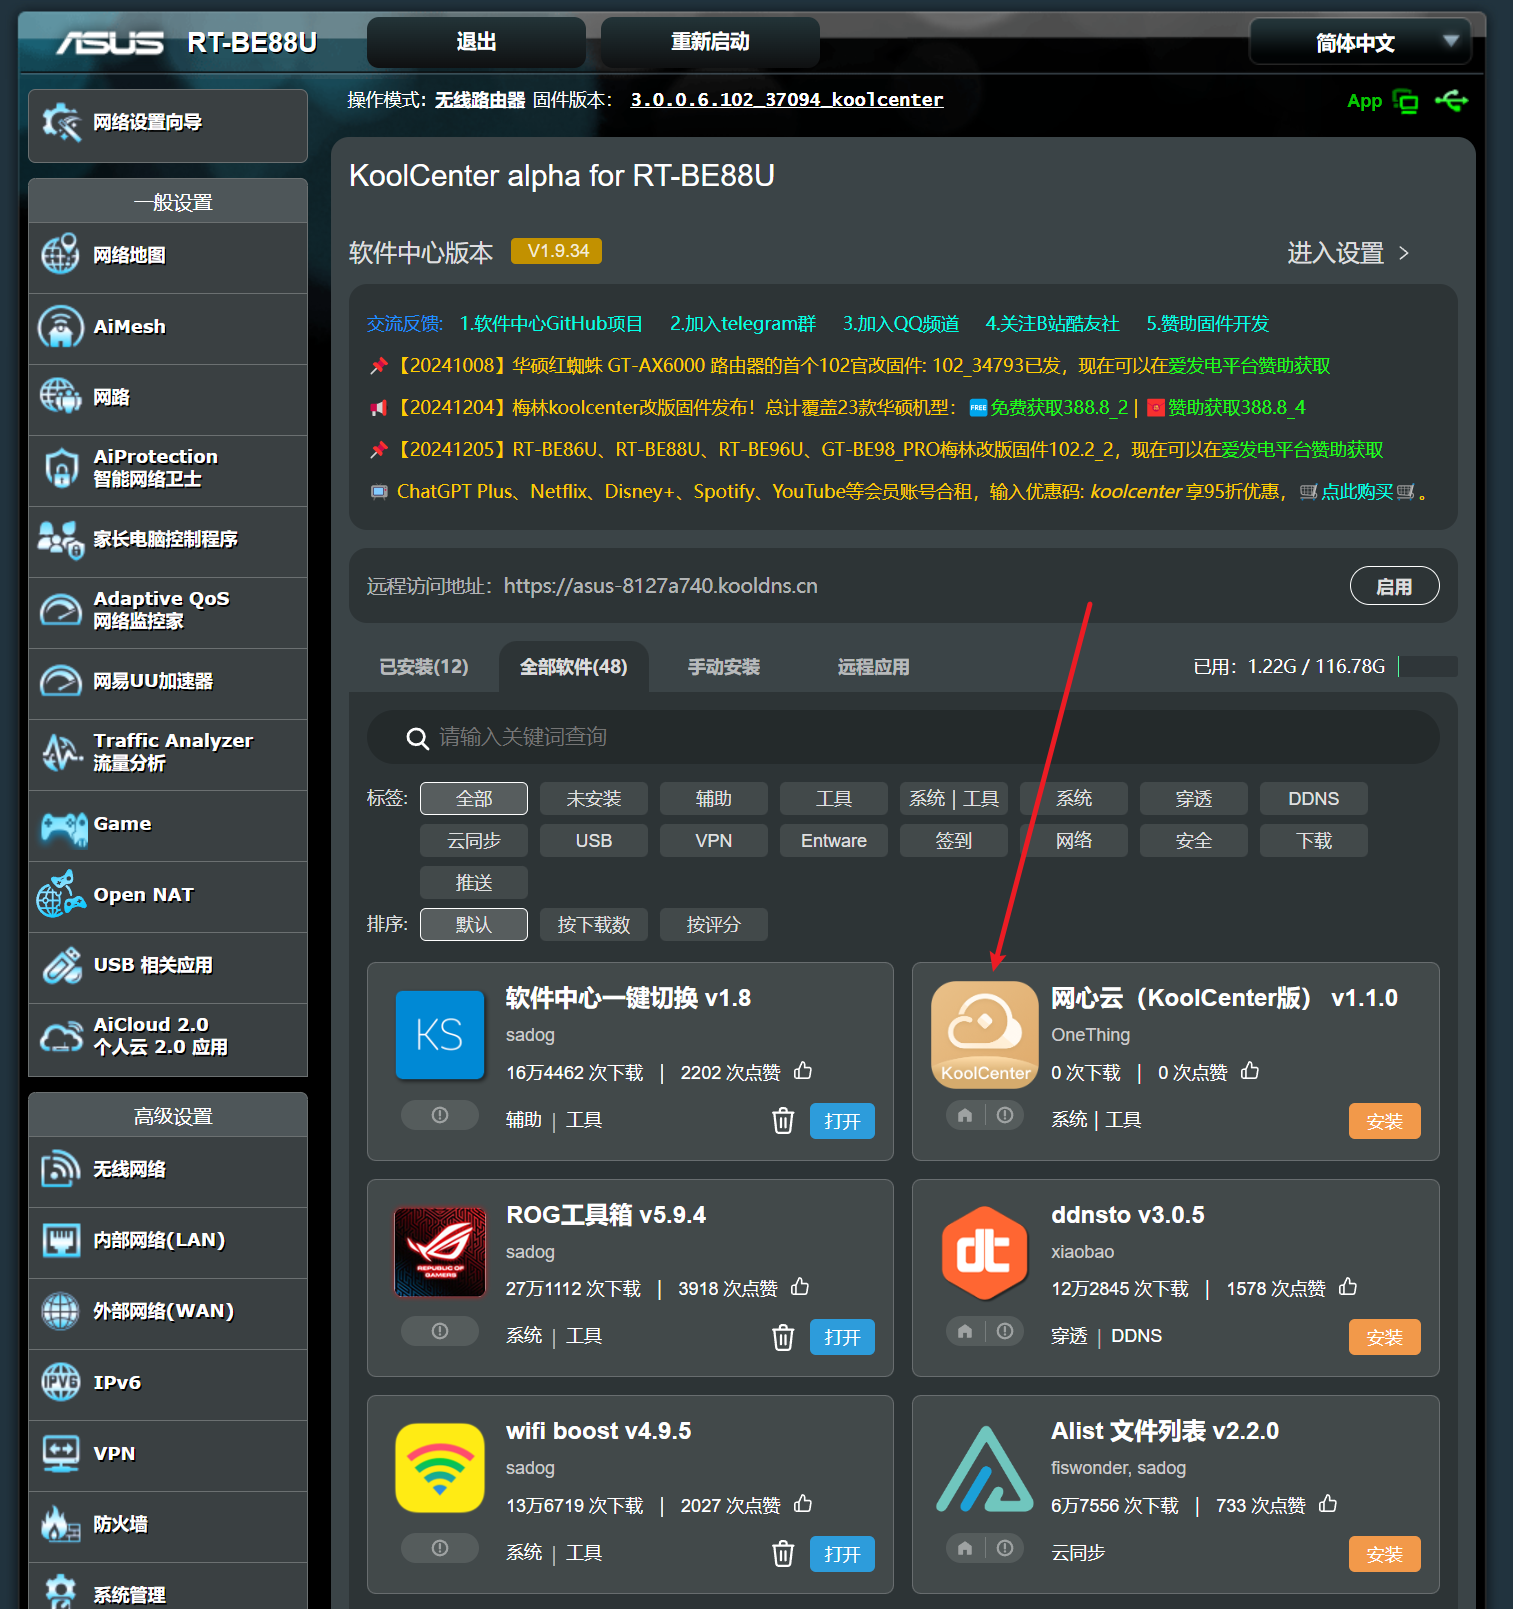Filter by DDNS tag
The width and height of the screenshot is (1513, 1609).
(1314, 799)
